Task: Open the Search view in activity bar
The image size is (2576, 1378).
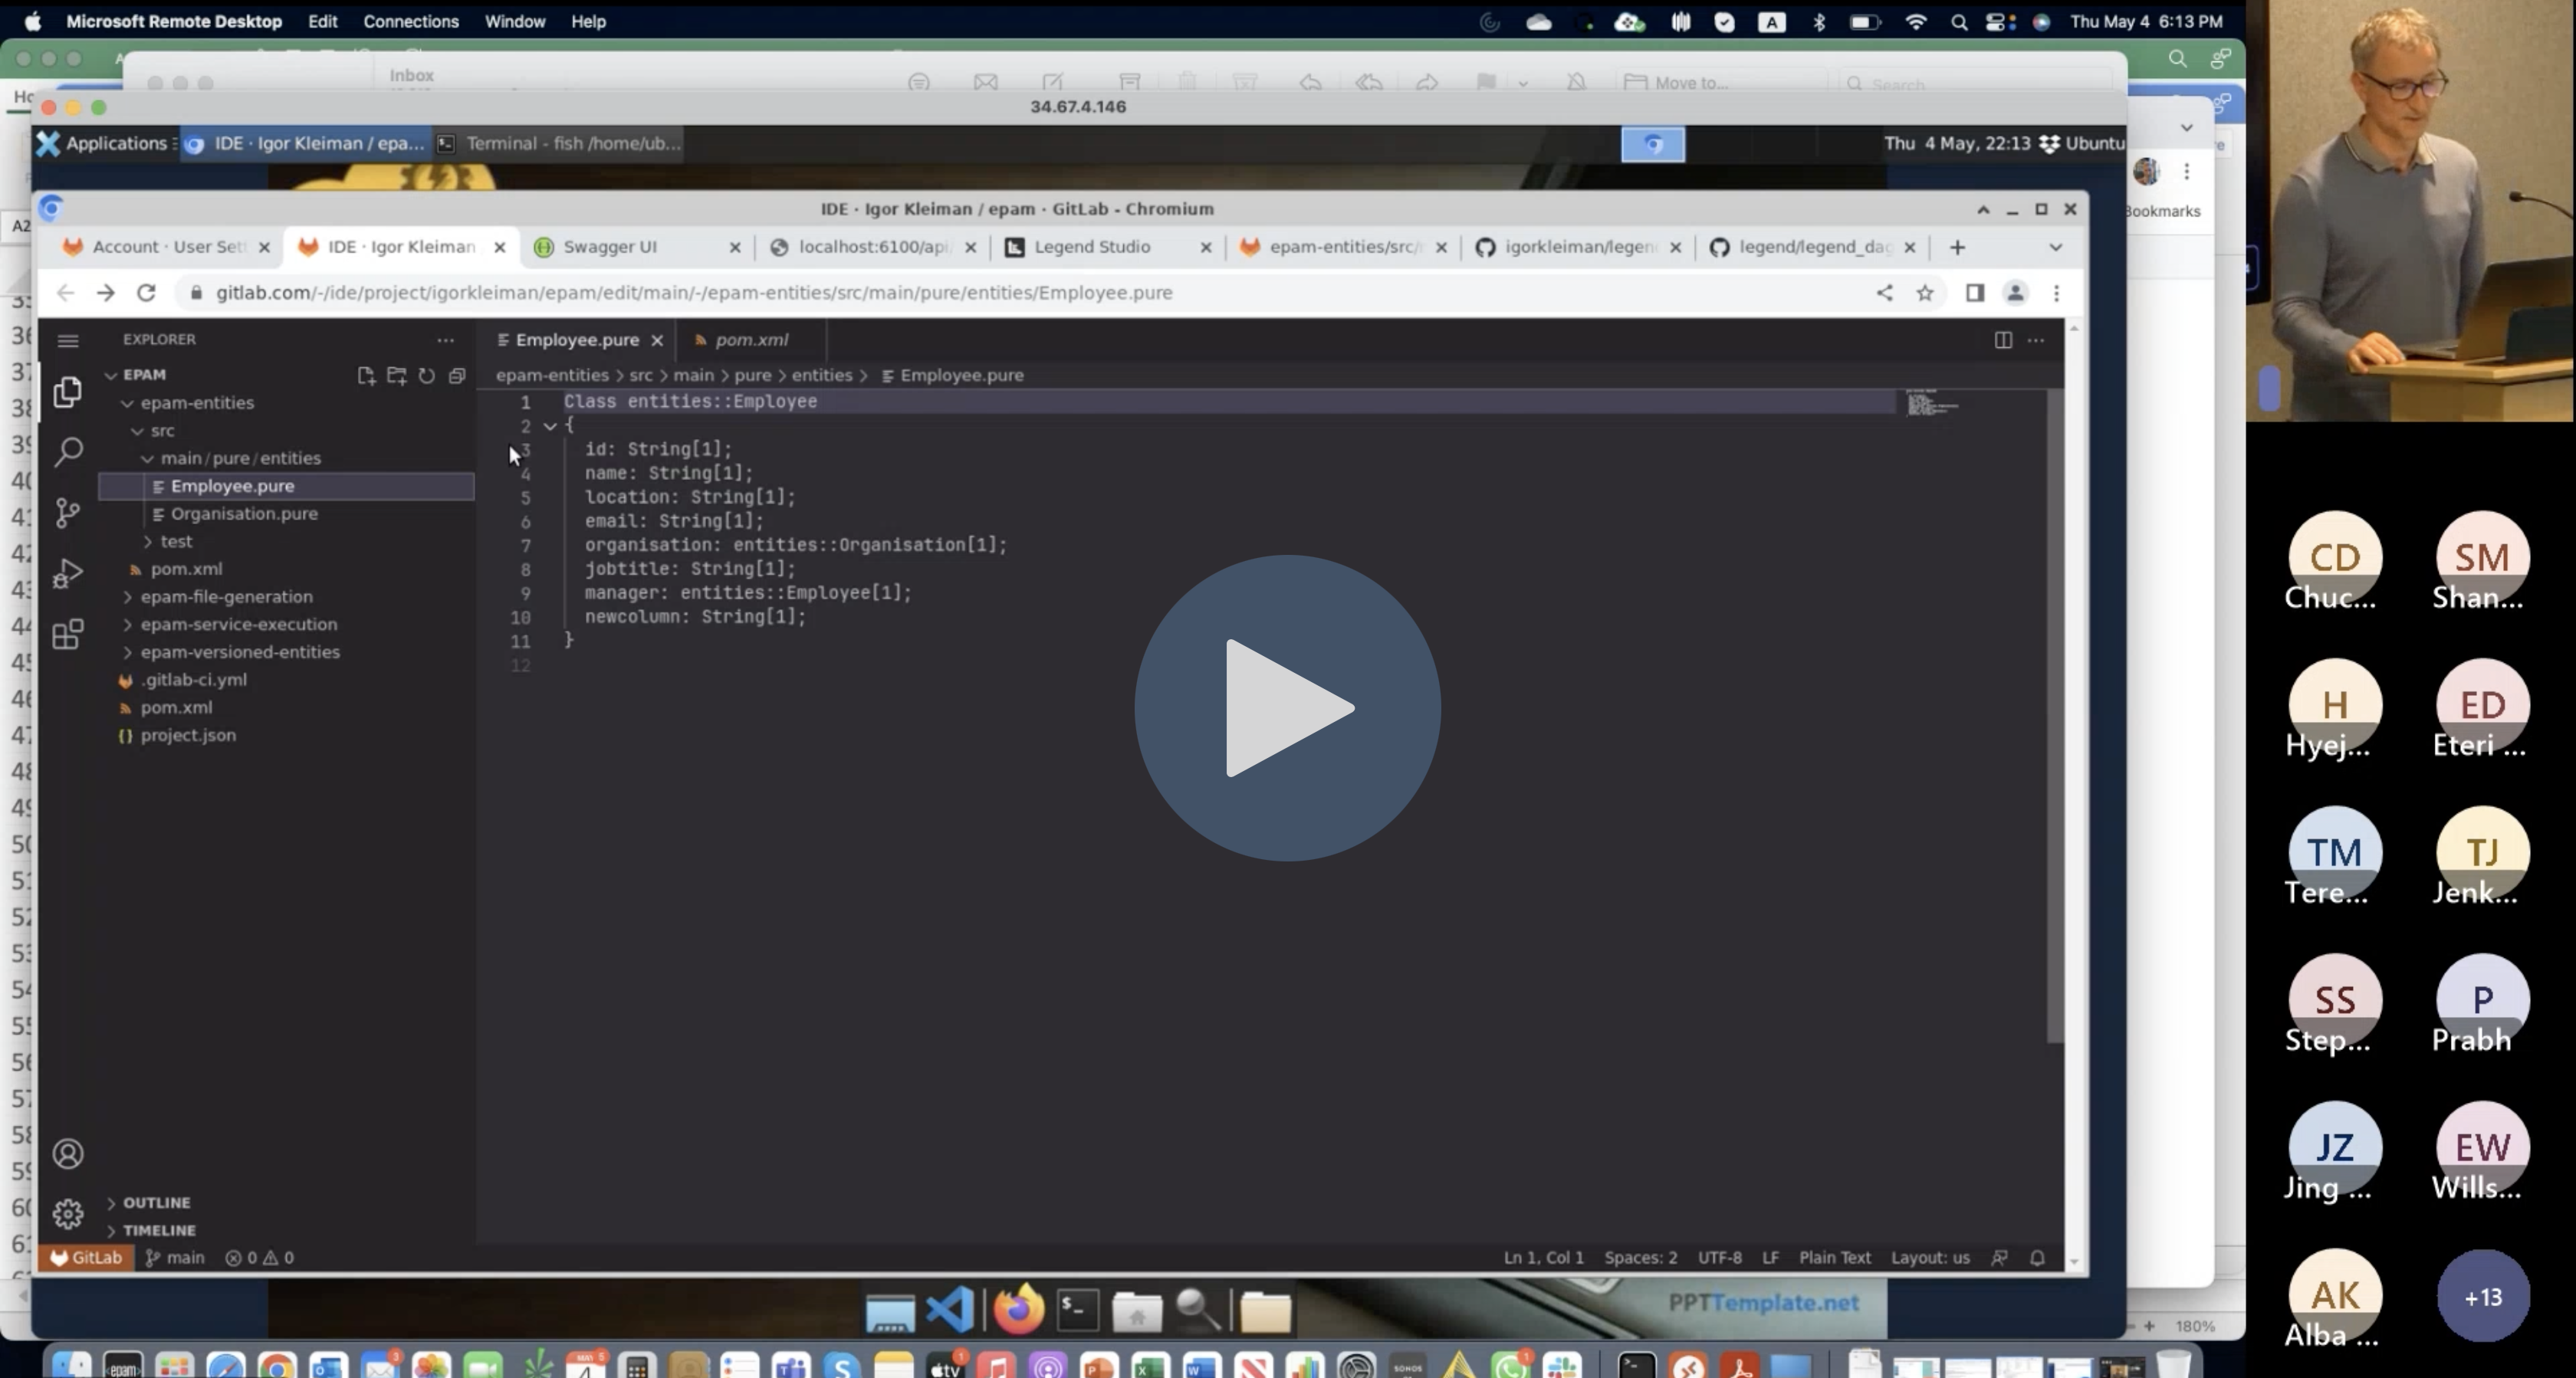Action: click(68, 452)
